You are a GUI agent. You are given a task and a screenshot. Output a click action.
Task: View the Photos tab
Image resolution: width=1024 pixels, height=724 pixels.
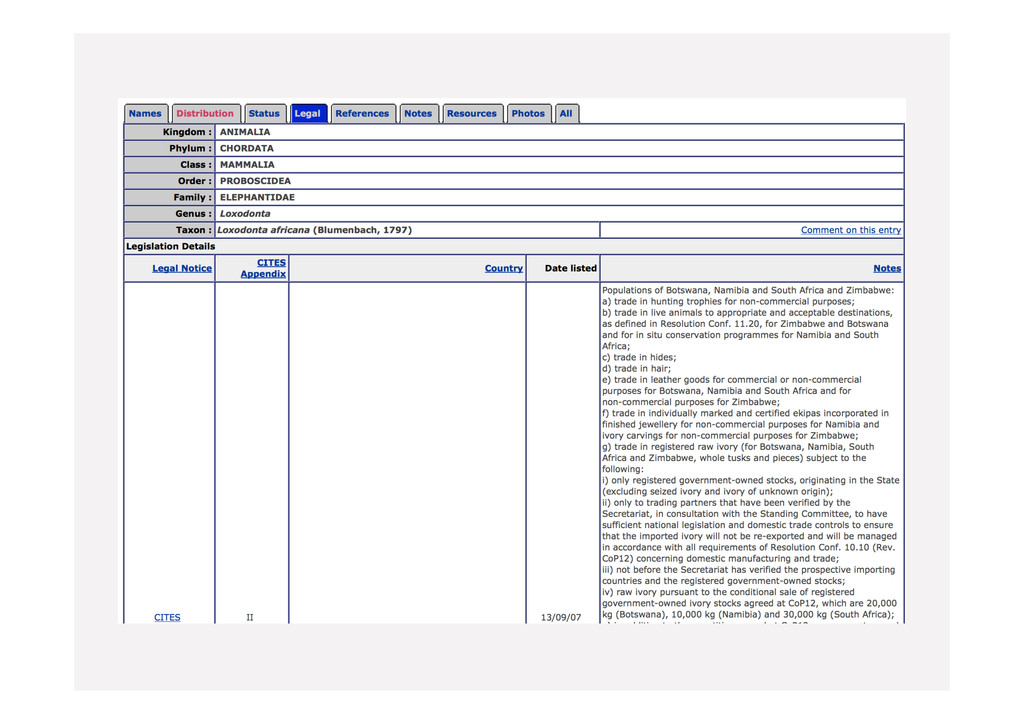click(x=528, y=114)
